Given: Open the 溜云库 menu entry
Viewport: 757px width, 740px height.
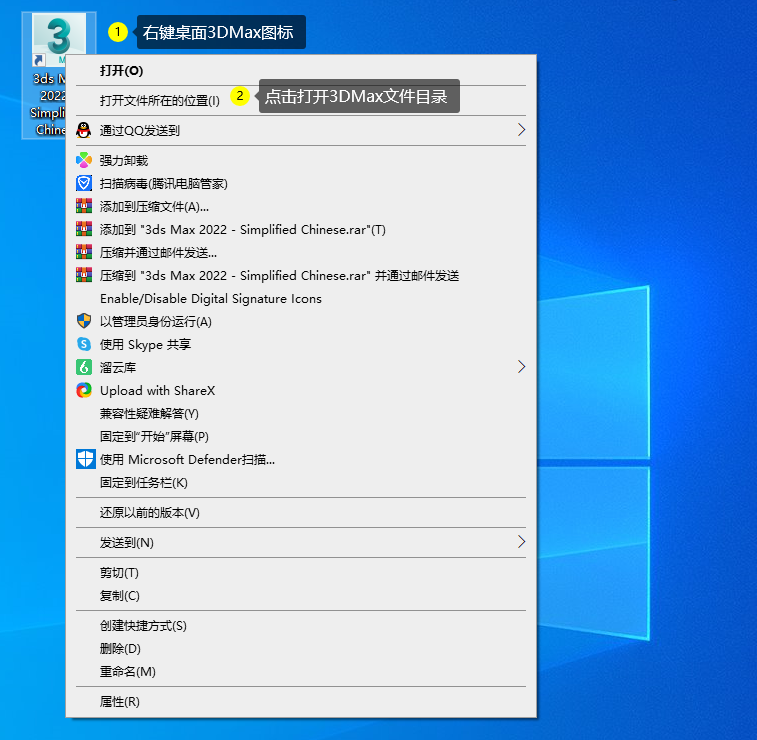Looking at the screenshot, I should point(301,367).
